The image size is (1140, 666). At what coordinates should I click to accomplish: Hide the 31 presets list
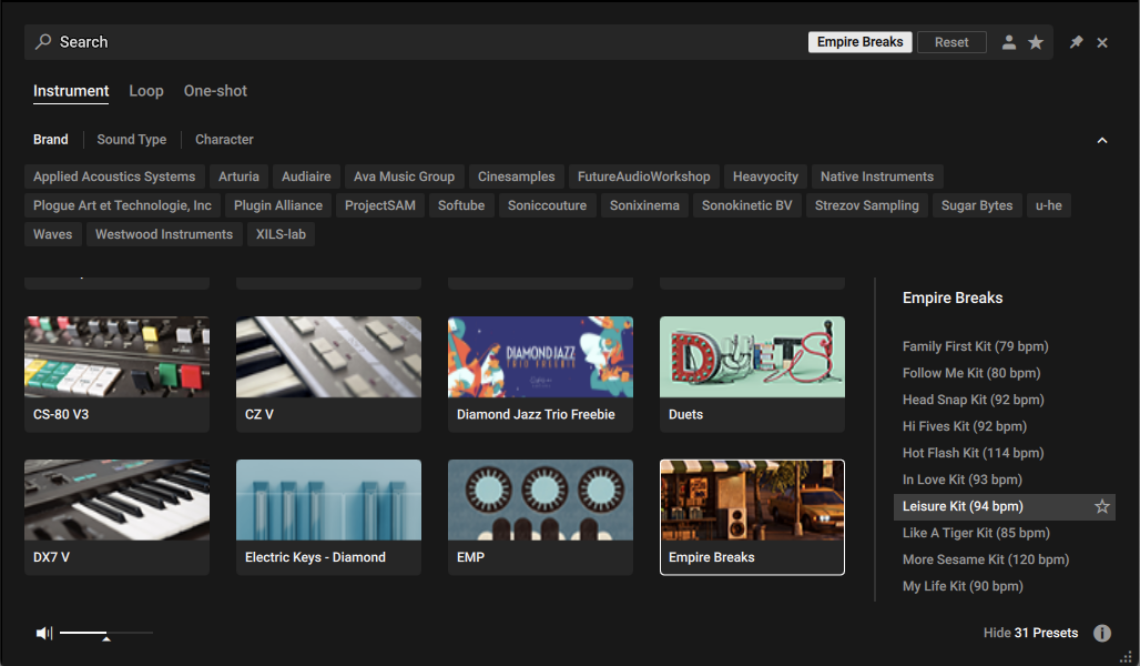[1030, 633]
